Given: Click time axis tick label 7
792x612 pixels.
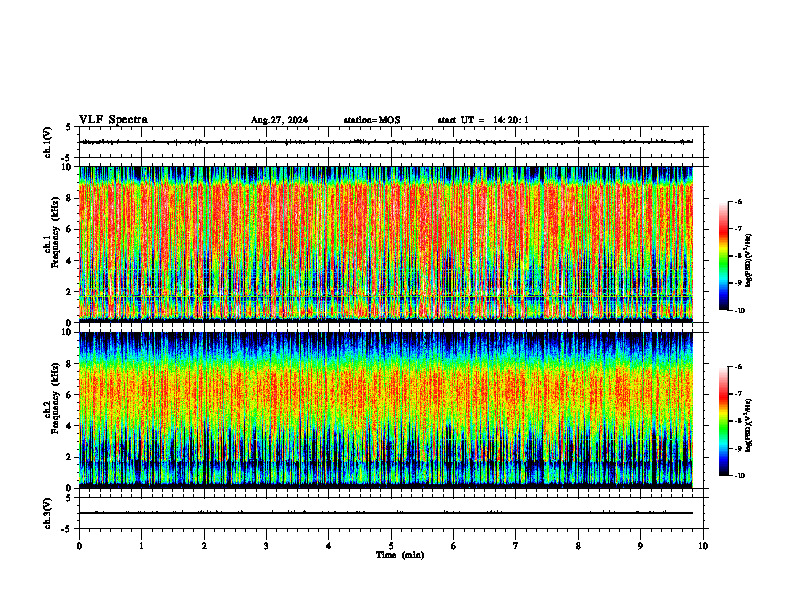Looking at the screenshot, I should (x=516, y=546).
